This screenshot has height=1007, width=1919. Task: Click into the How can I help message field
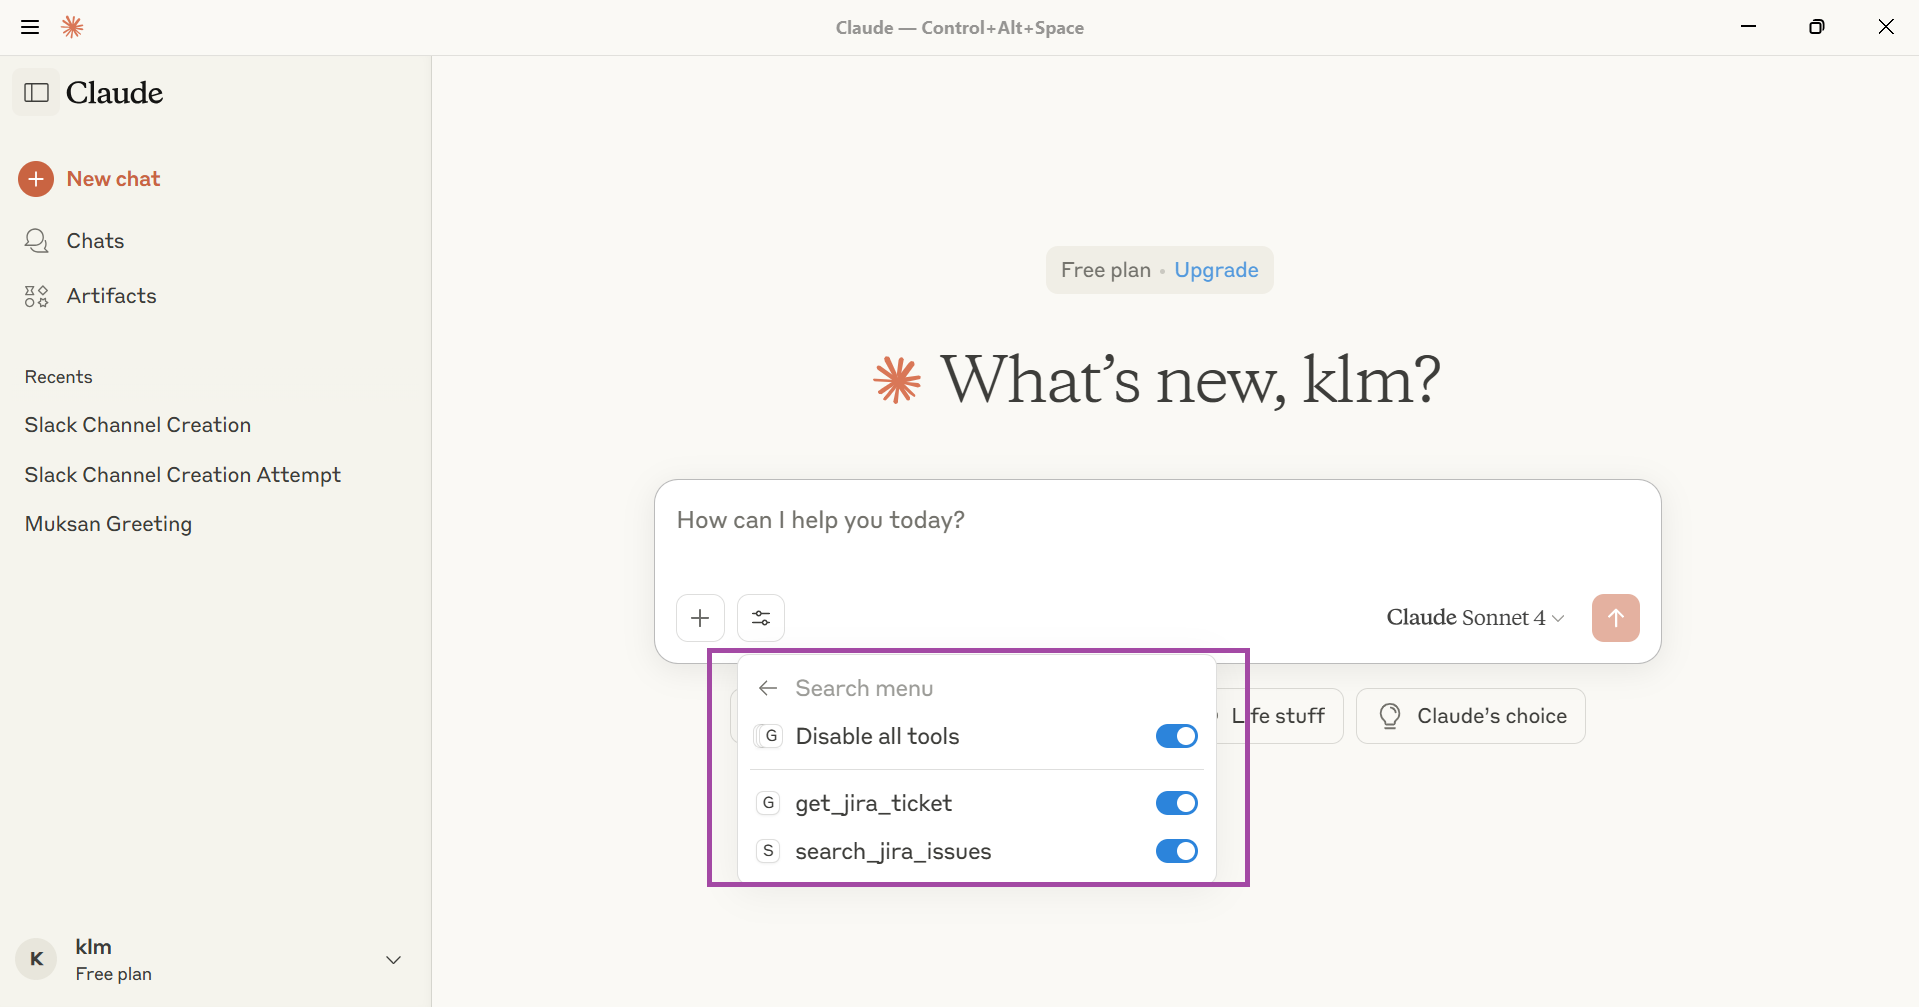(1157, 521)
